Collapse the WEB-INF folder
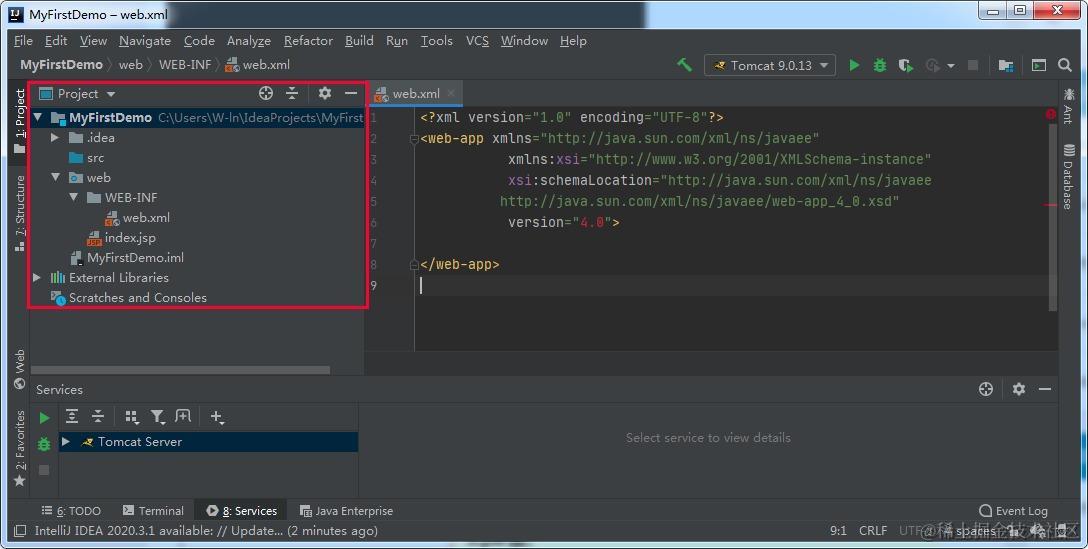Image resolution: width=1088 pixels, height=549 pixels. pyautogui.click(x=74, y=198)
